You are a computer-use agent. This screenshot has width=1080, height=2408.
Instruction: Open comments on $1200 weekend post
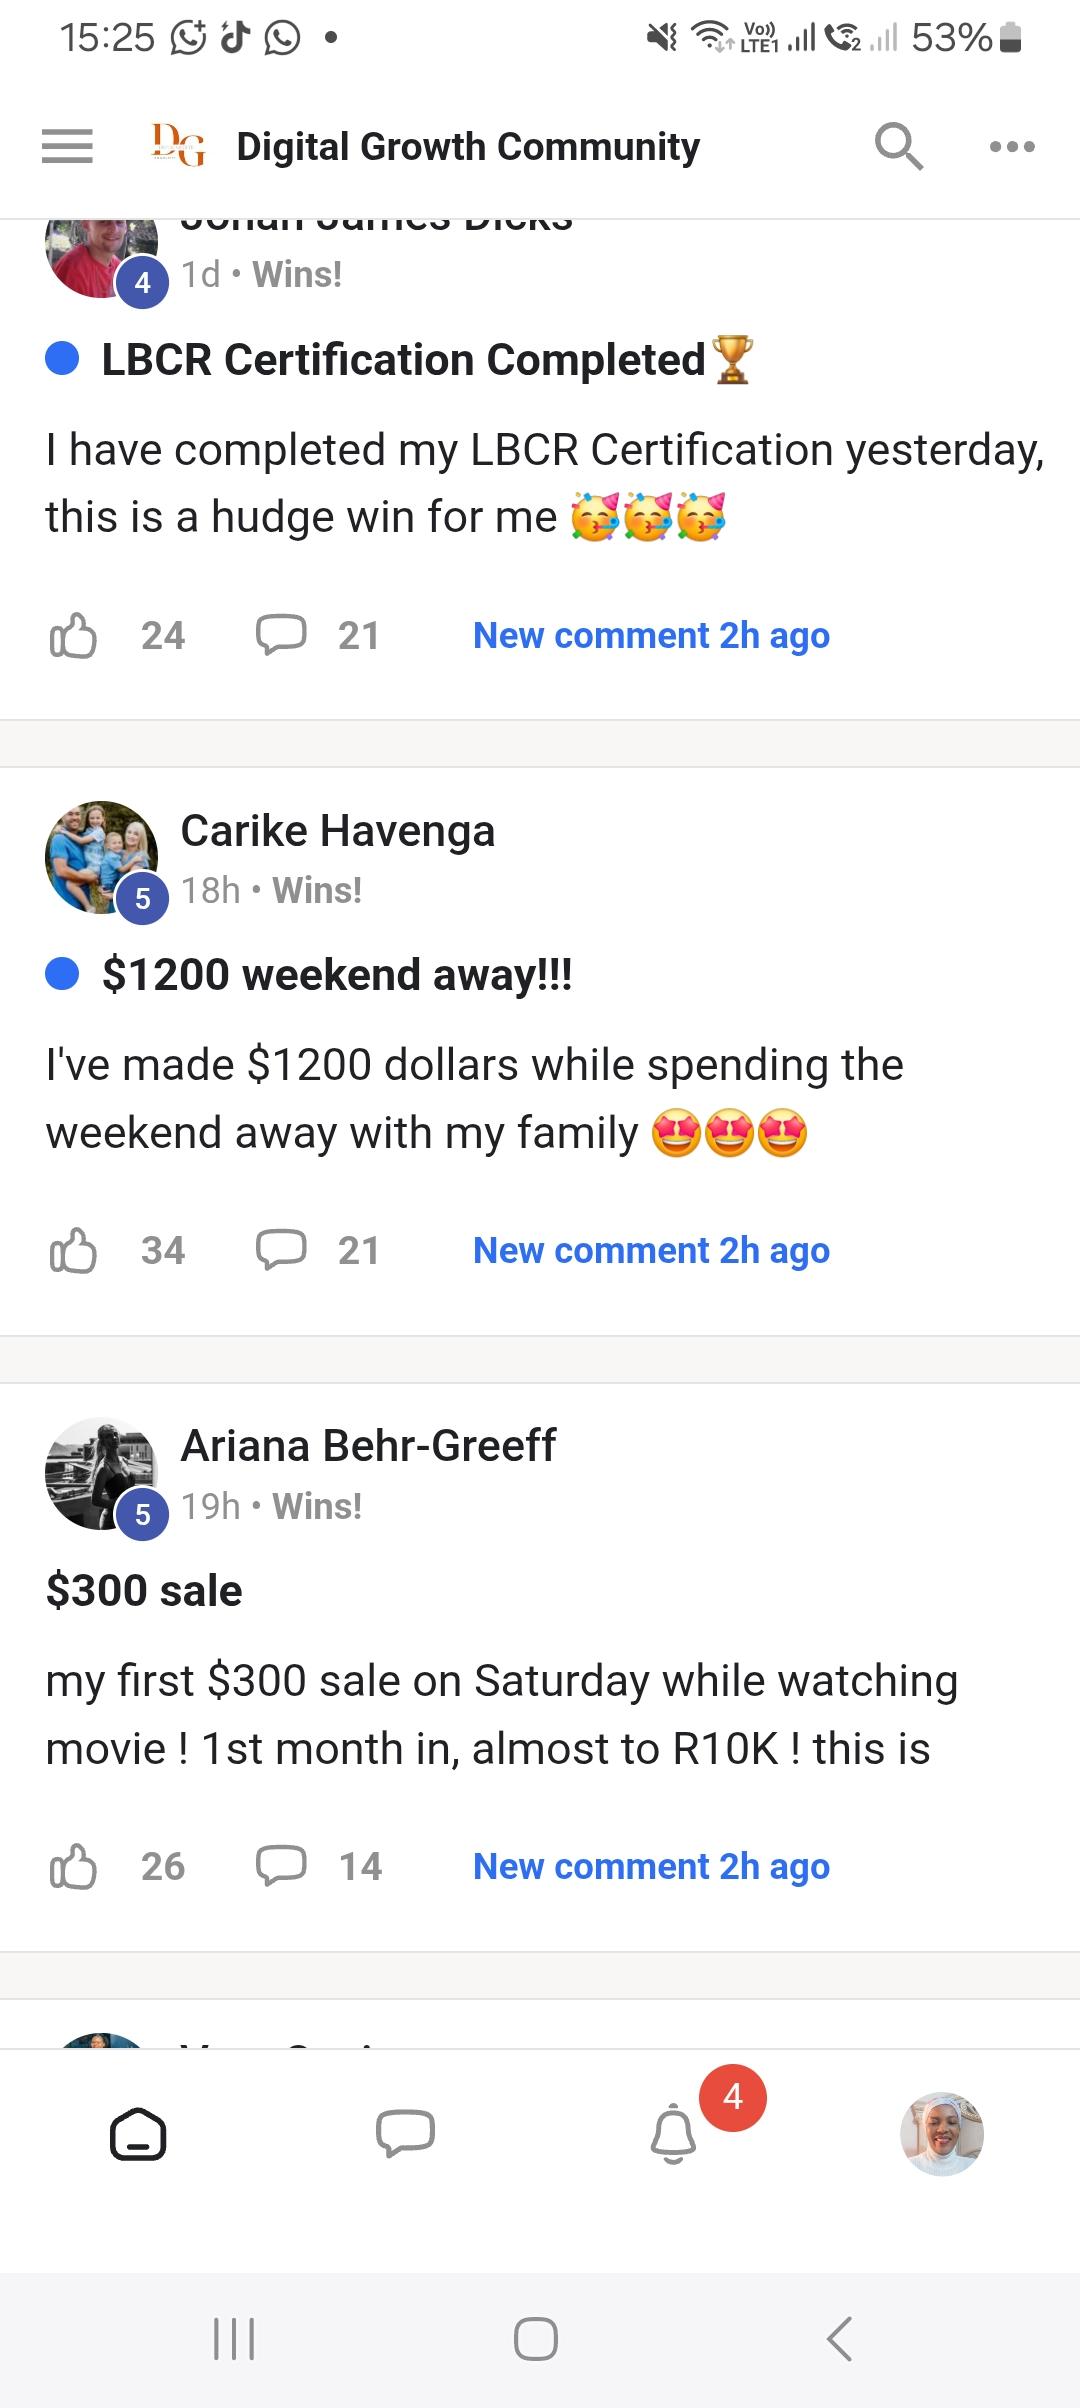[x=281, y=1251]
